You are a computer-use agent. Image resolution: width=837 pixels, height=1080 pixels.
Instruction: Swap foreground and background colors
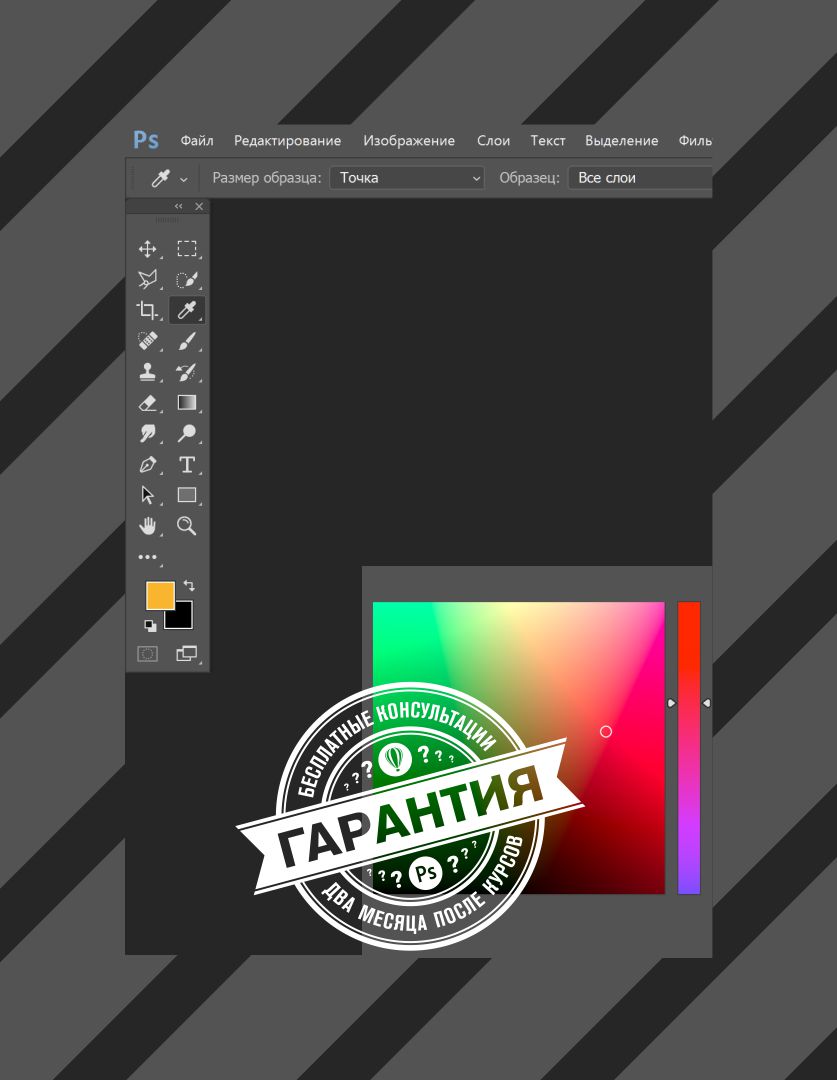click(189, 586)
